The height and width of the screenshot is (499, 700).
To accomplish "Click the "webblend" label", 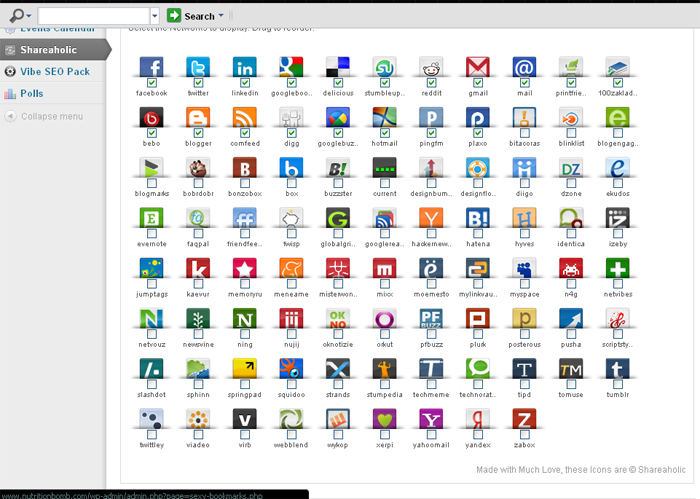I will pos(291,445).
